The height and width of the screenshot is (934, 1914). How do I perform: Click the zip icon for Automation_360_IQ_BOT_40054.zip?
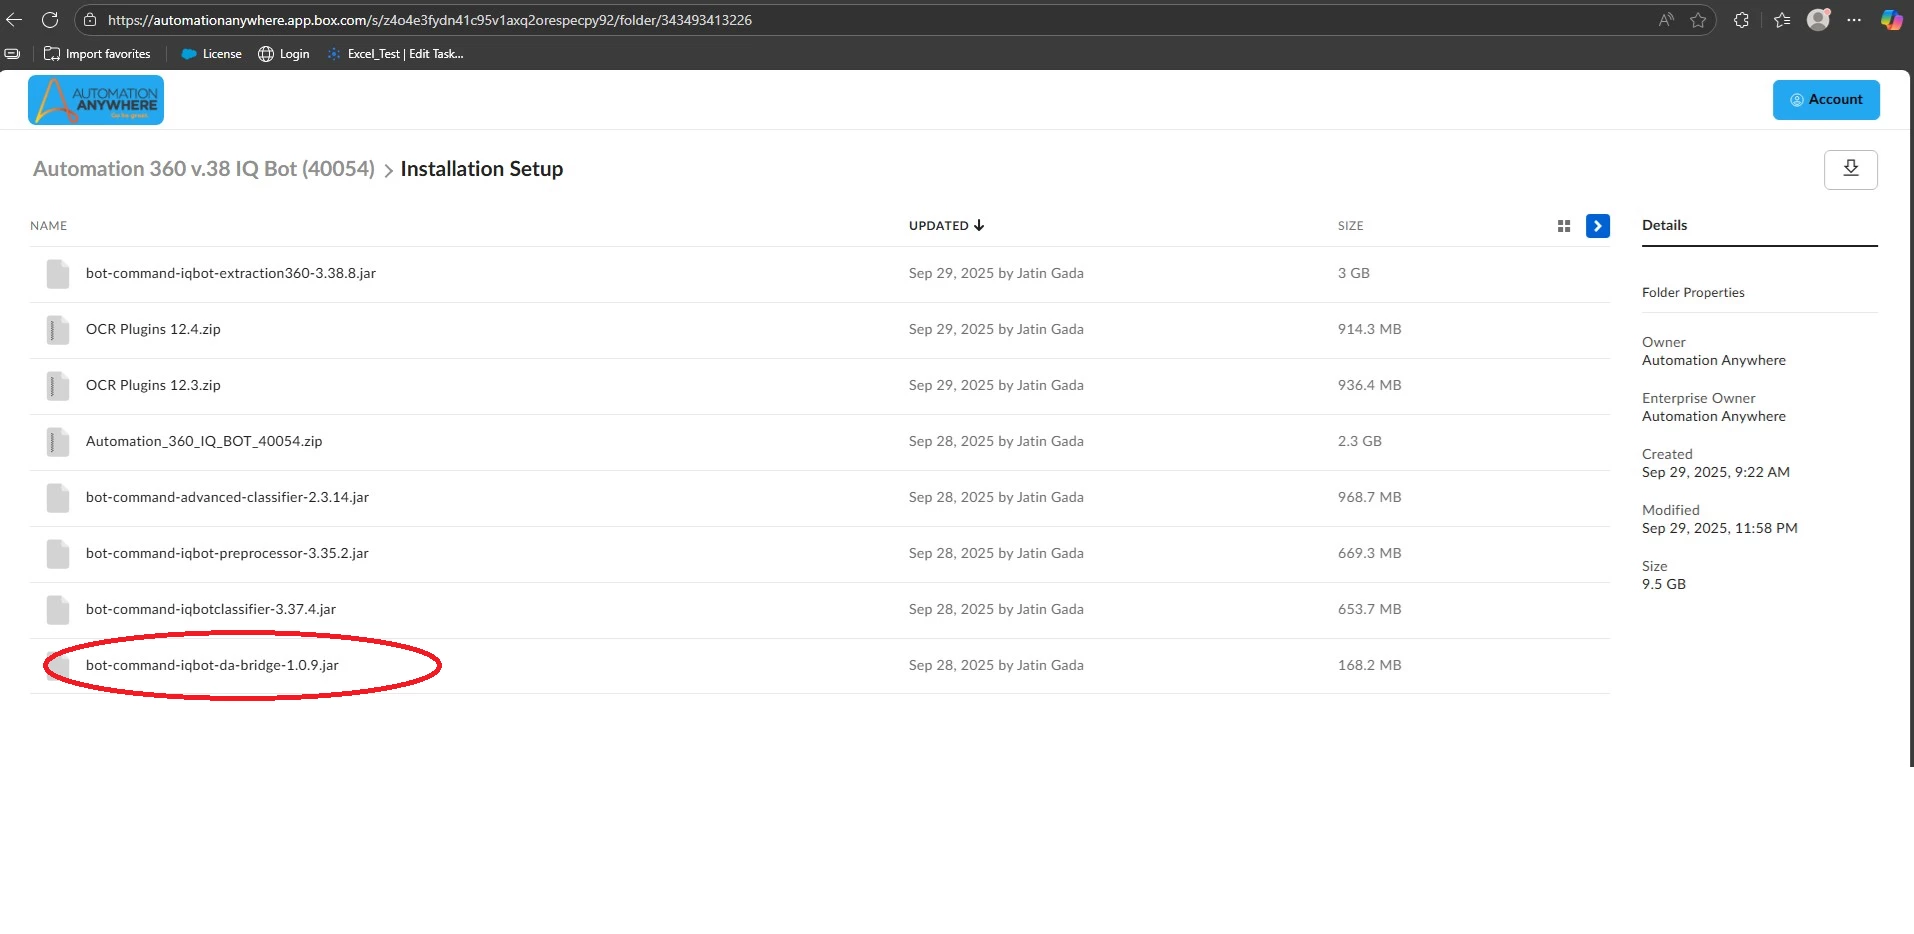pos(58,442)
